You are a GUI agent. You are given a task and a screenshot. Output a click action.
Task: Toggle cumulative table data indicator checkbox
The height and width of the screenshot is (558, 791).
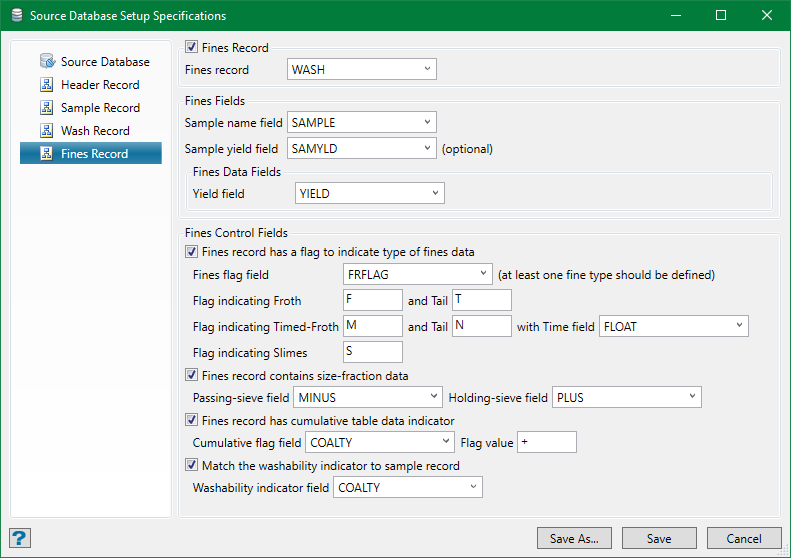click(x=192, y=421)
